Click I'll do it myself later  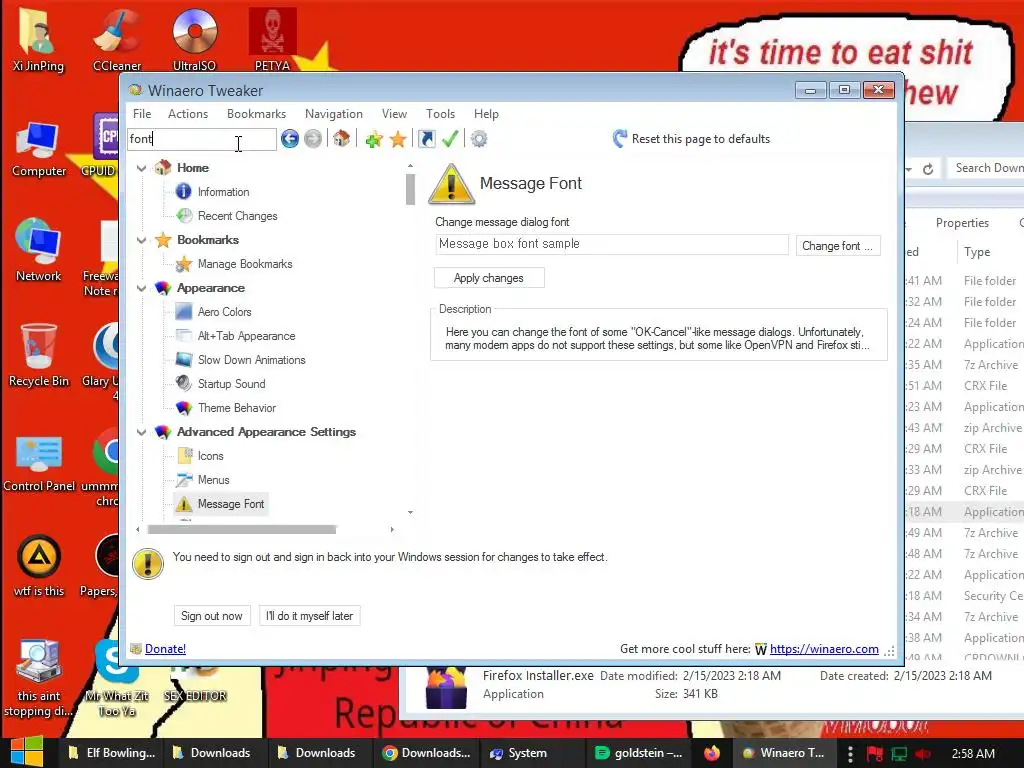pos(309,616)
